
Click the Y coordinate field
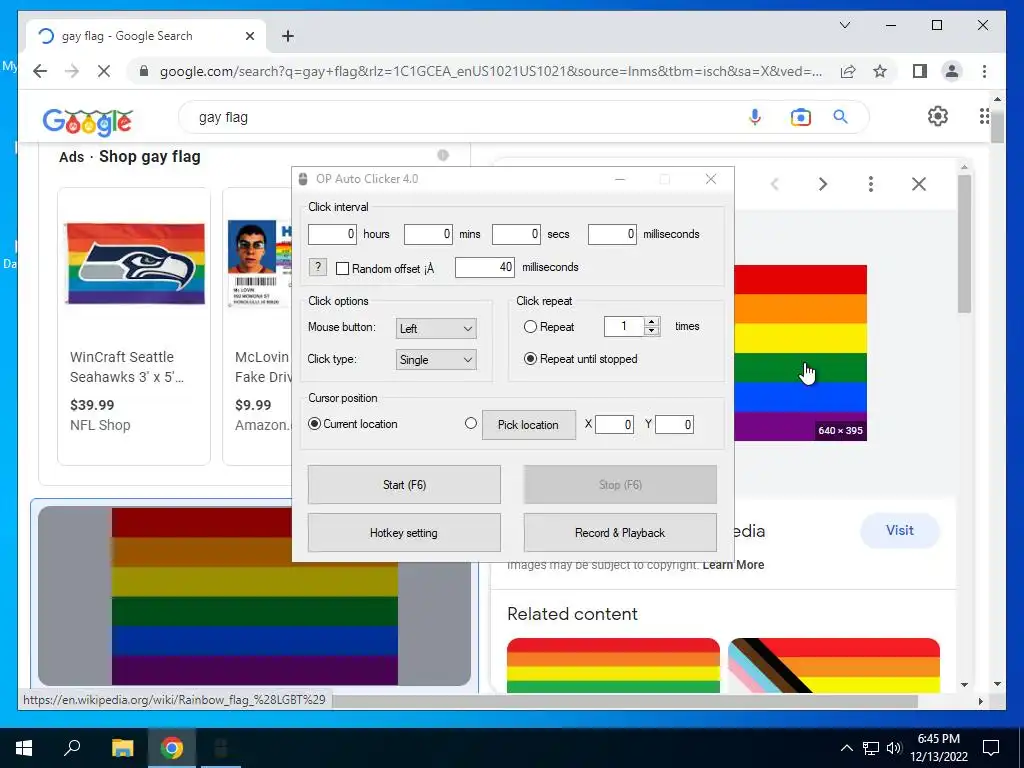(x=675, y=424)
